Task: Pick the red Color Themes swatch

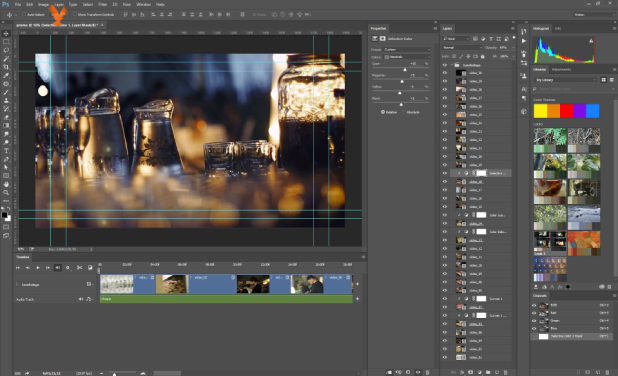Action: 566,111
